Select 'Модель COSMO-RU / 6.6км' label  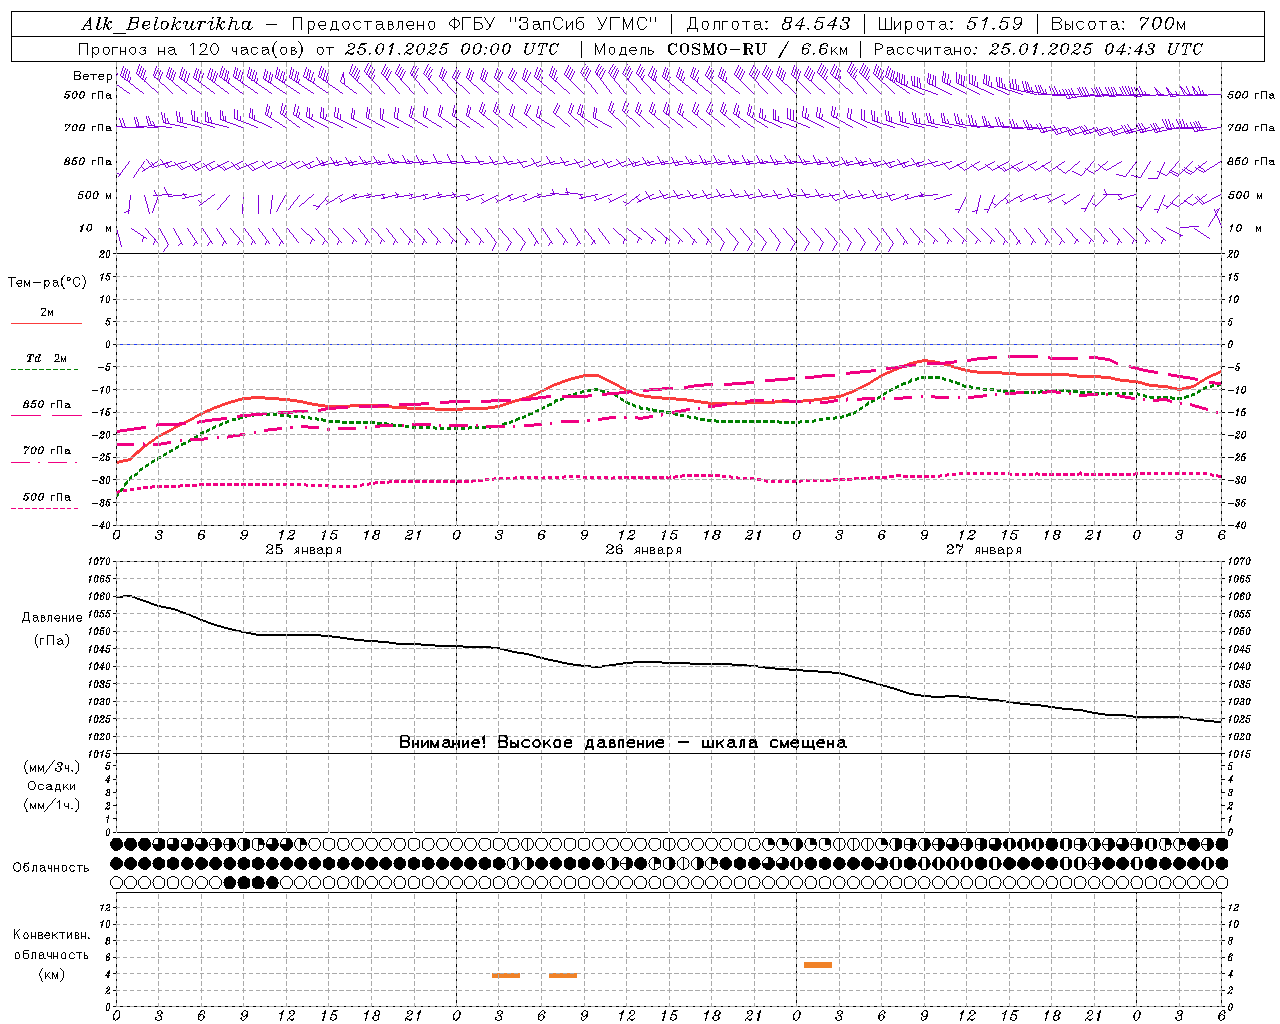point(721,49)
